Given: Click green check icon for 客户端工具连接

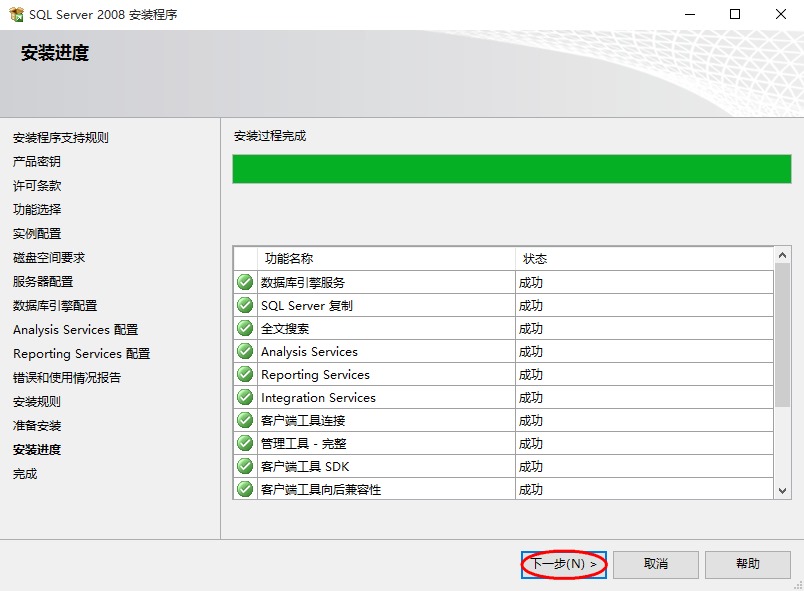Looking at the screenshot, I should 245,420.
